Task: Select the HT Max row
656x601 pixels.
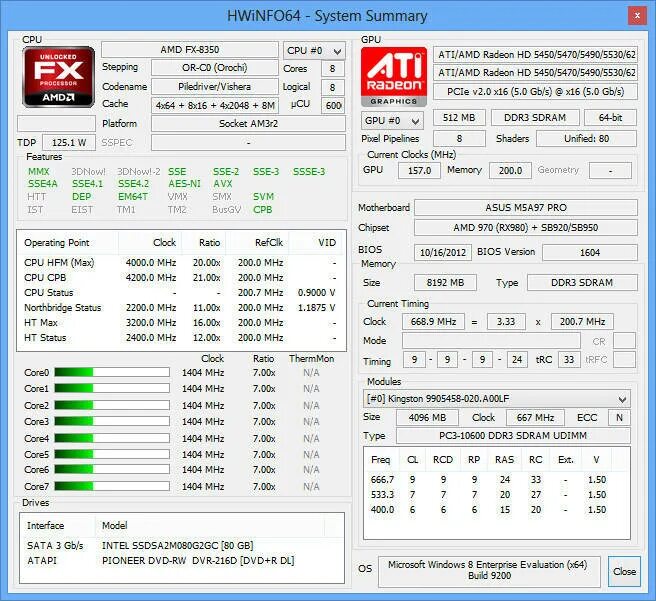Action: point(180,323)
